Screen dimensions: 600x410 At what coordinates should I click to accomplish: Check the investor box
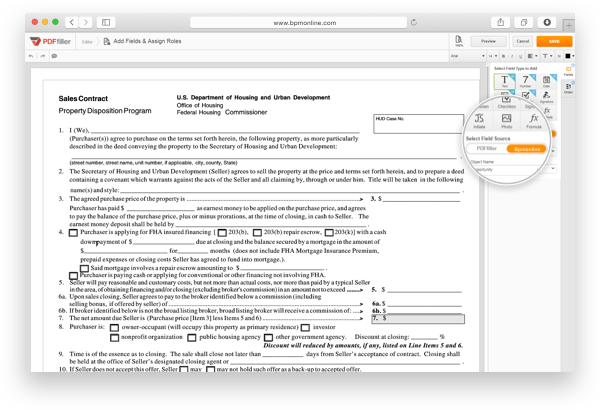[305, 328]
